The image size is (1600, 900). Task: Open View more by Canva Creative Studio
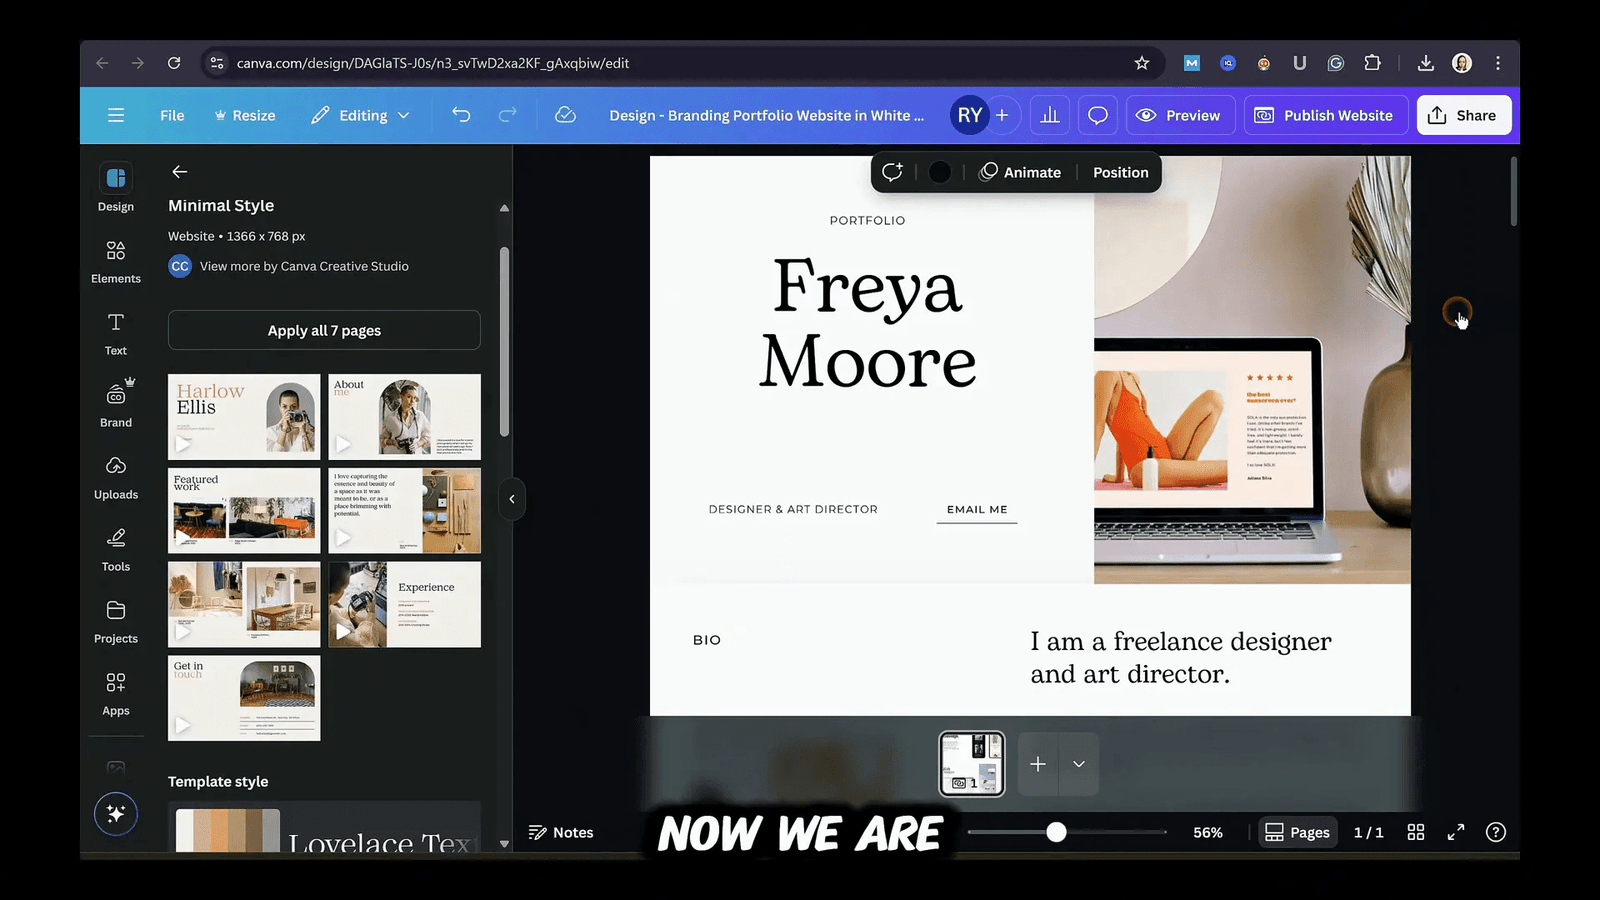click(304, 266)
